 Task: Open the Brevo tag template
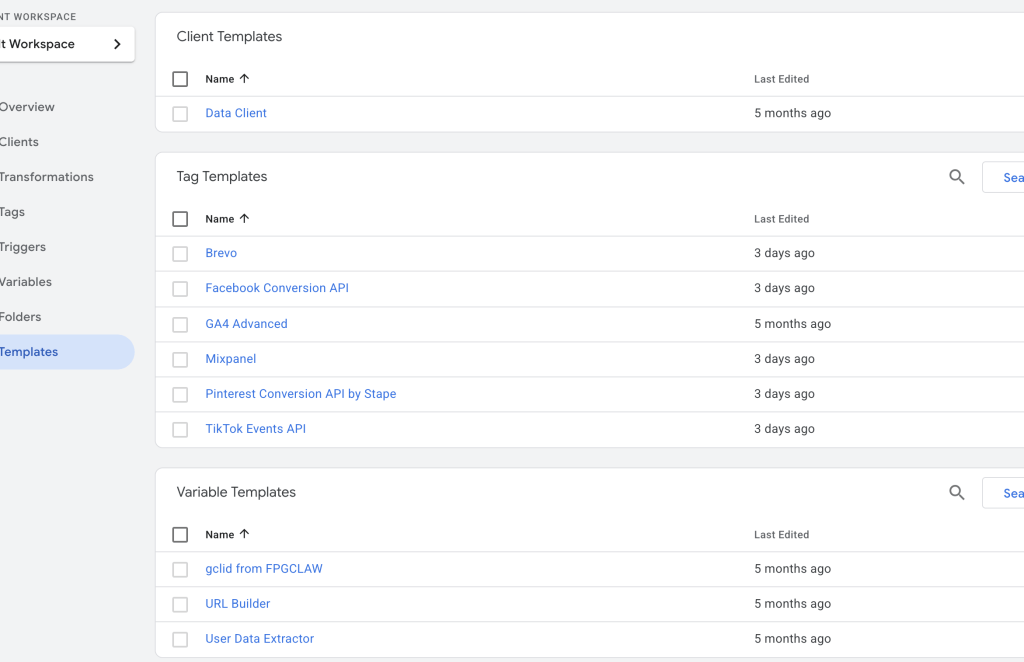click(x=221, y=253)
